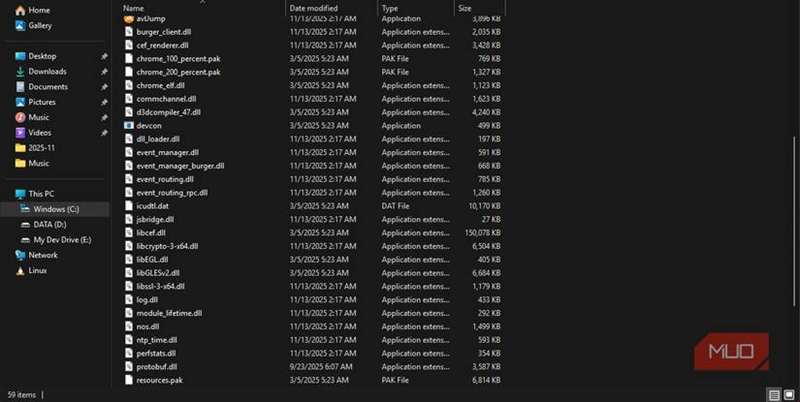The image size is (800, 402).
Task: Click the pin icon beside Desktop
Action: [104, 57]
